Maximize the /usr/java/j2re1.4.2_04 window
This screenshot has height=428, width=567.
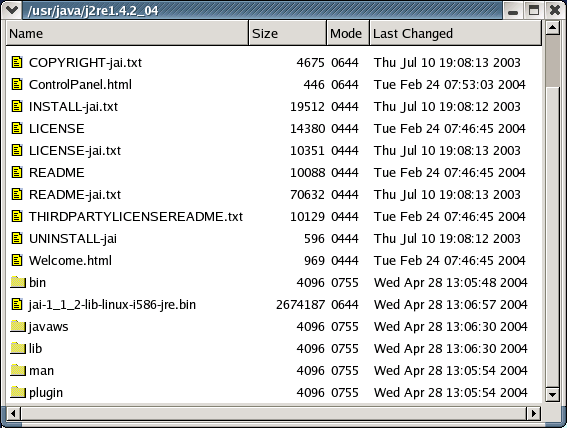pyautogui.click(x=534, y=10)
